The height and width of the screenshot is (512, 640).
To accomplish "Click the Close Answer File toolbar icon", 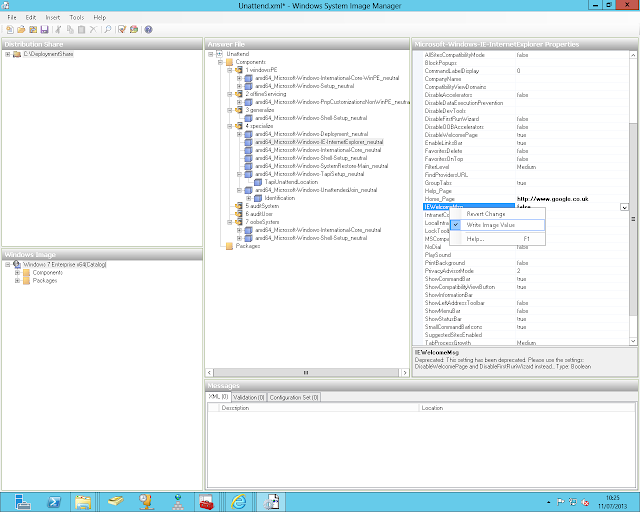I will 33,29.
